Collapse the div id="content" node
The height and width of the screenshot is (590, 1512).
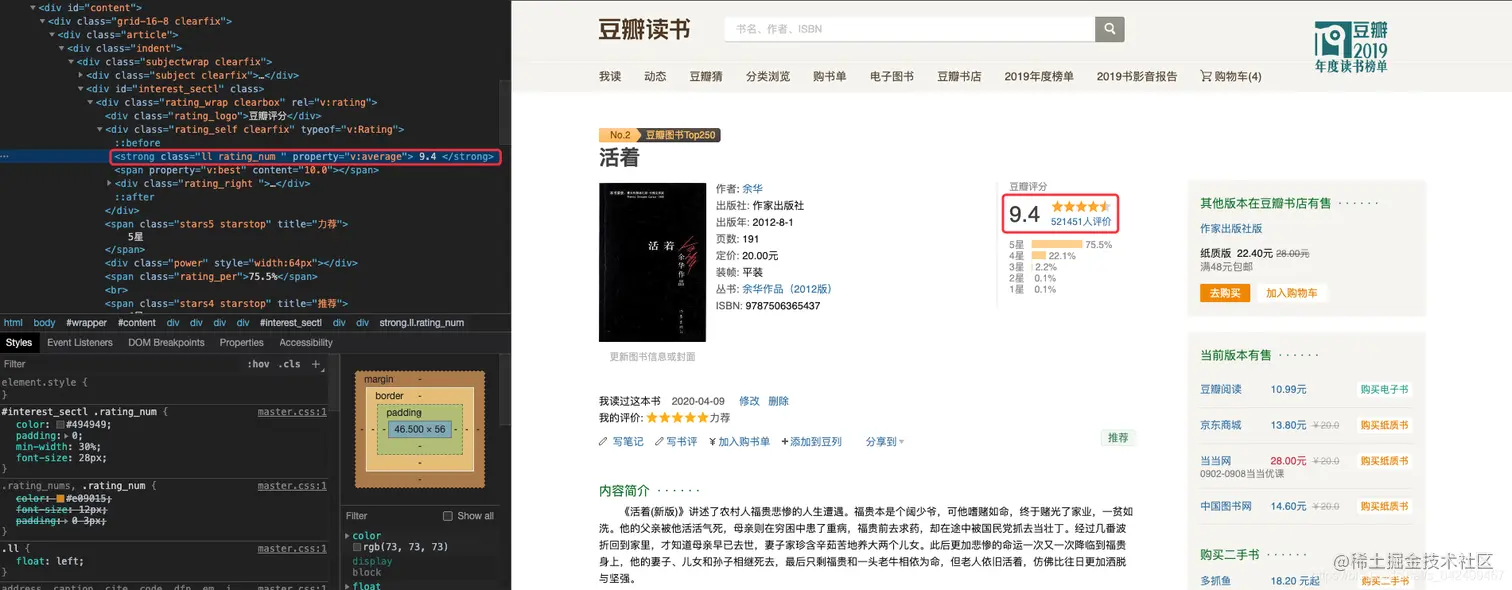[33, 8]
